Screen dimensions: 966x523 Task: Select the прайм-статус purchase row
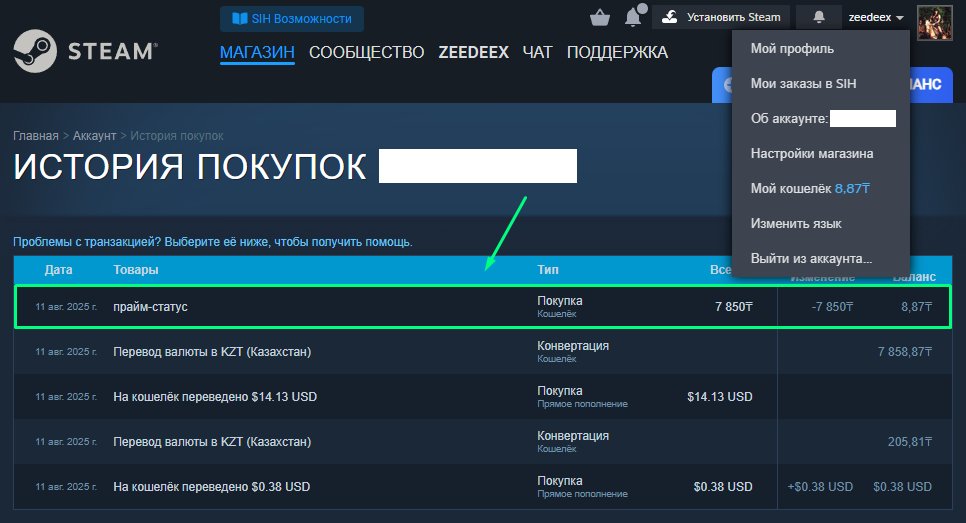(x=482, y=307)
